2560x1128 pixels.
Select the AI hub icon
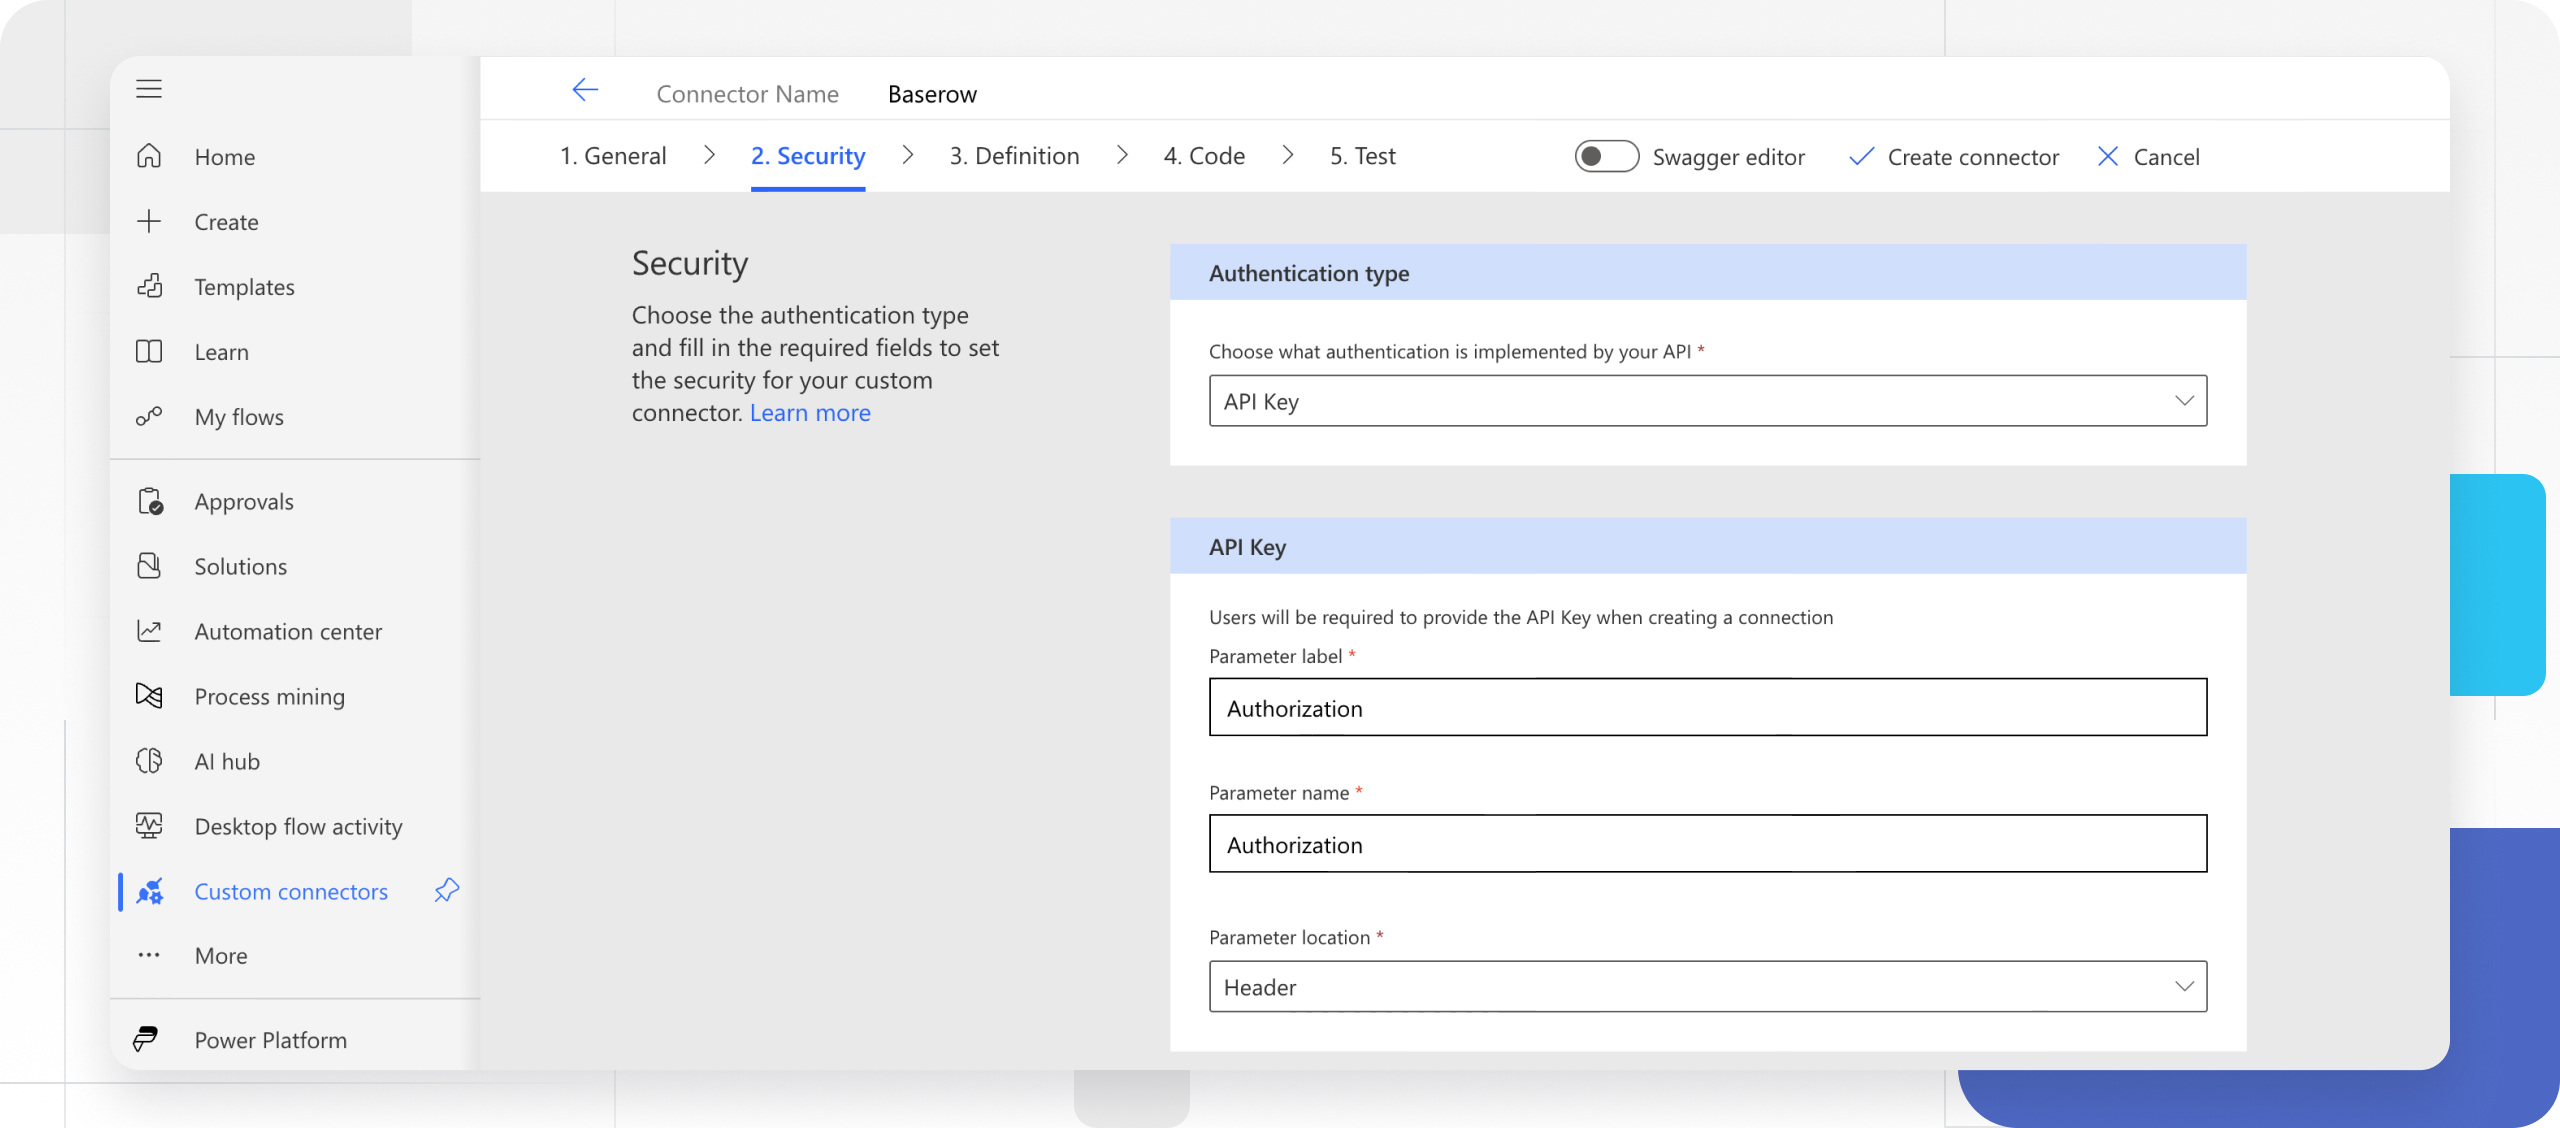click(x=148, y=760)
